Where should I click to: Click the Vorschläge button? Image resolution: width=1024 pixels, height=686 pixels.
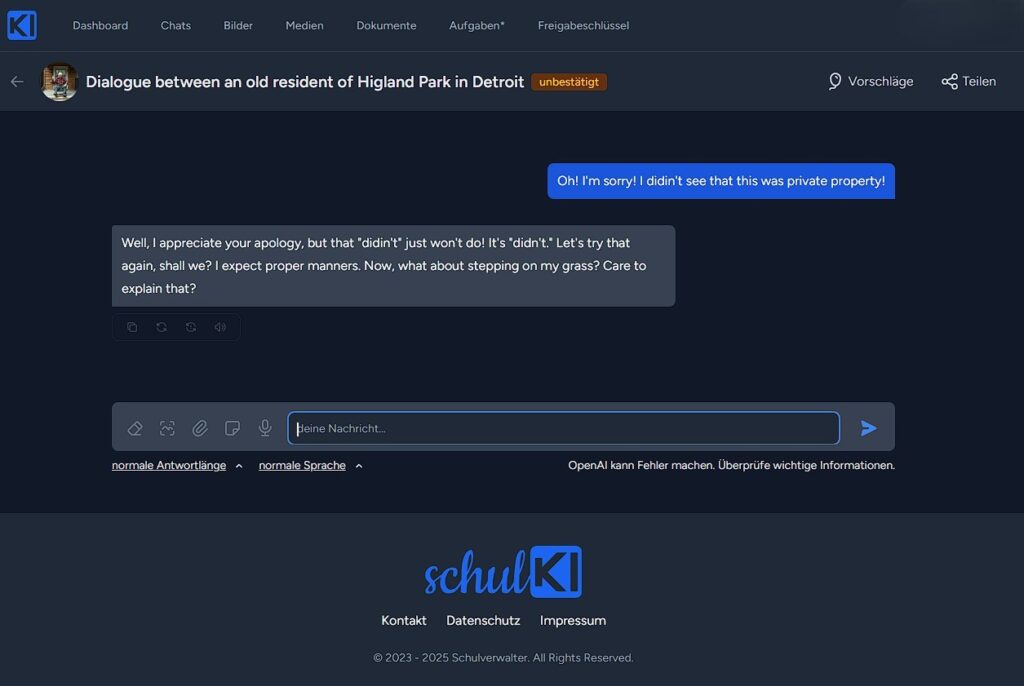870,82
